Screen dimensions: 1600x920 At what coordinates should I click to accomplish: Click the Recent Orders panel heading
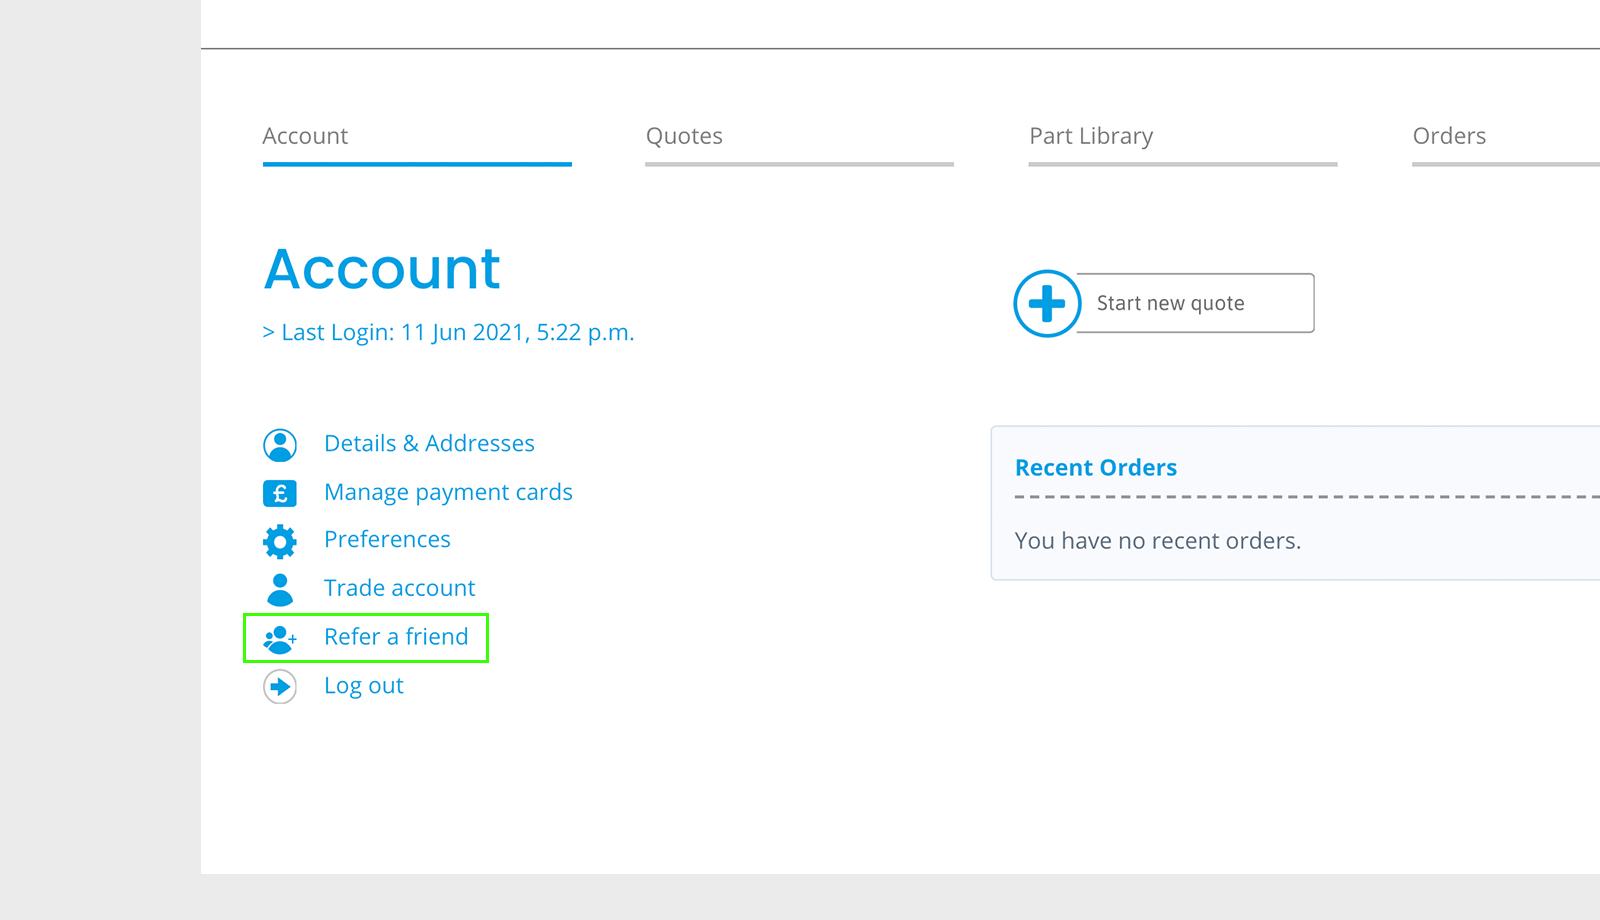(1095, 468)
